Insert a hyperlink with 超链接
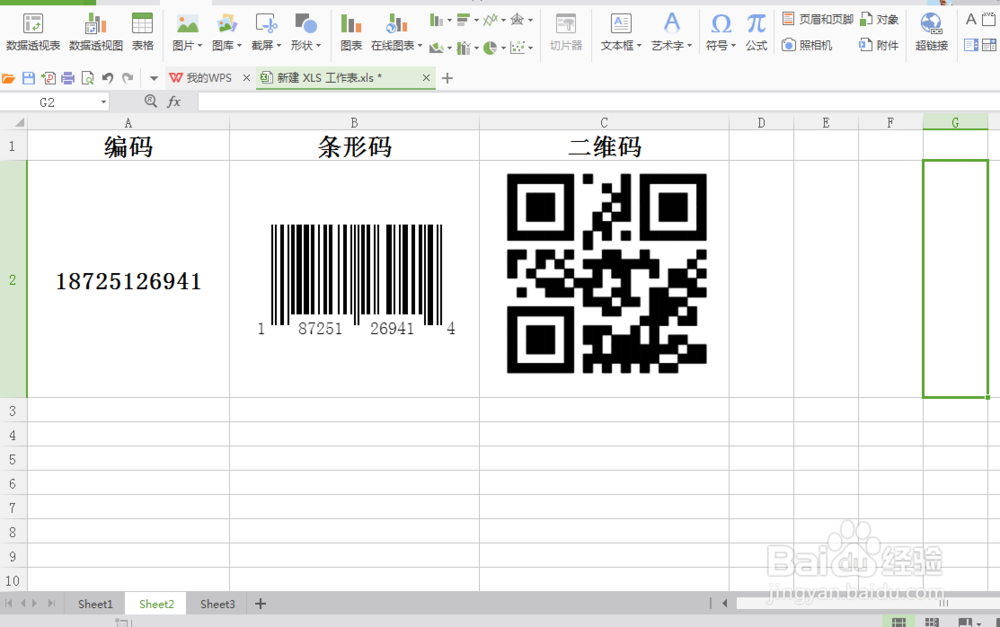1000x627 pixels. coord(931,32)
